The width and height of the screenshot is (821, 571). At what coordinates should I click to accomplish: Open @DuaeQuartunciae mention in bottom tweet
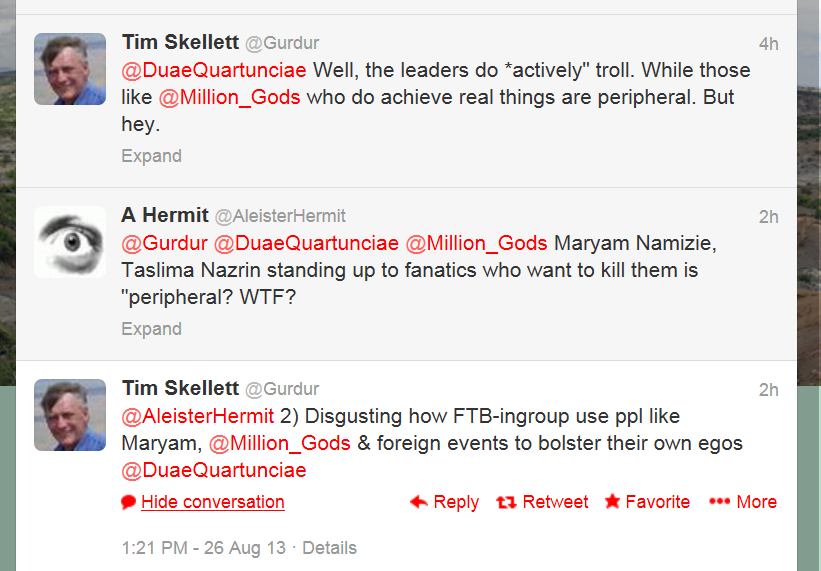(213, 470)
